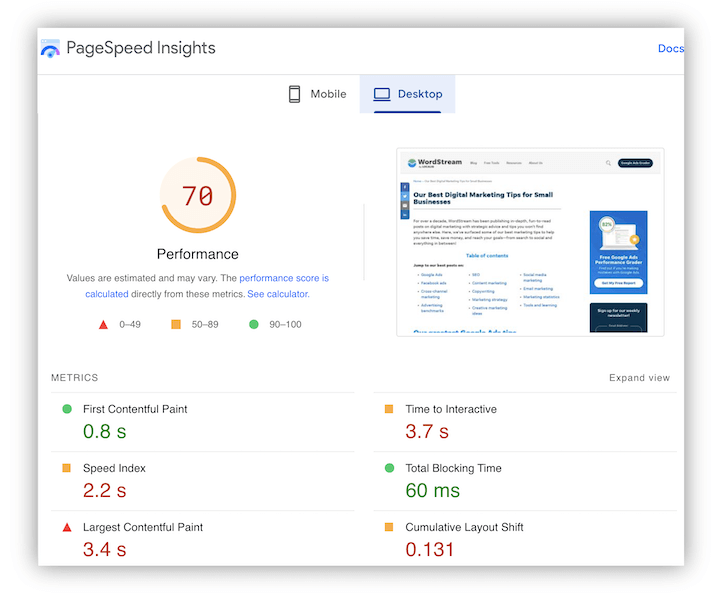Viewport: 720px width, 600px height.
Task: Open the performance score is calculated link
Action: pyautogui.click(x=283, y=278)
